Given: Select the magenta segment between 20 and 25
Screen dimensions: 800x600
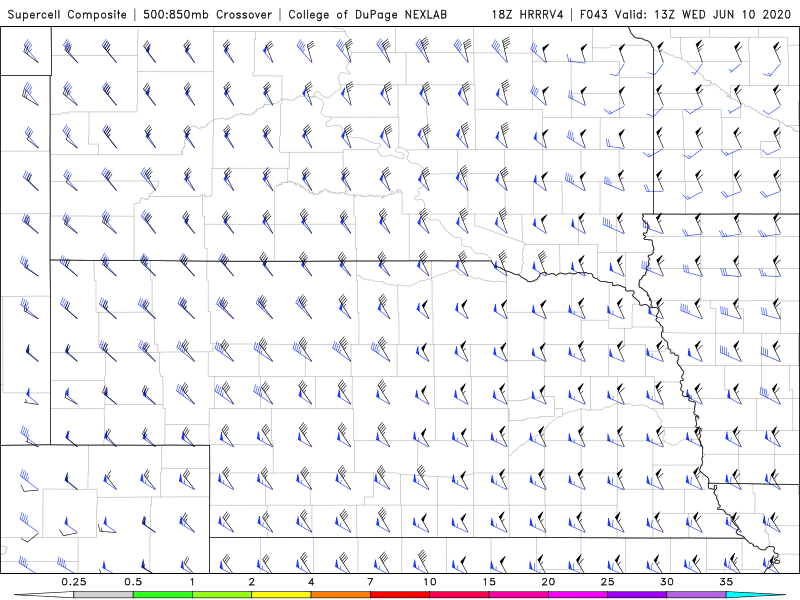Looking at the screenshot, I should click(578, 595).
